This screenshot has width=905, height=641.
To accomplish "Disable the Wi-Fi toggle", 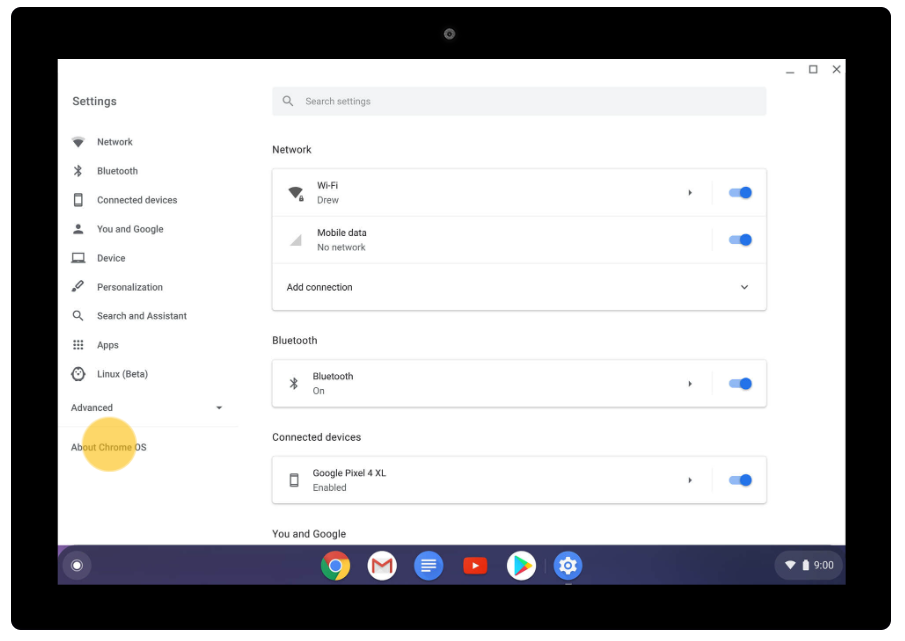I will click(x=739, y=192).
